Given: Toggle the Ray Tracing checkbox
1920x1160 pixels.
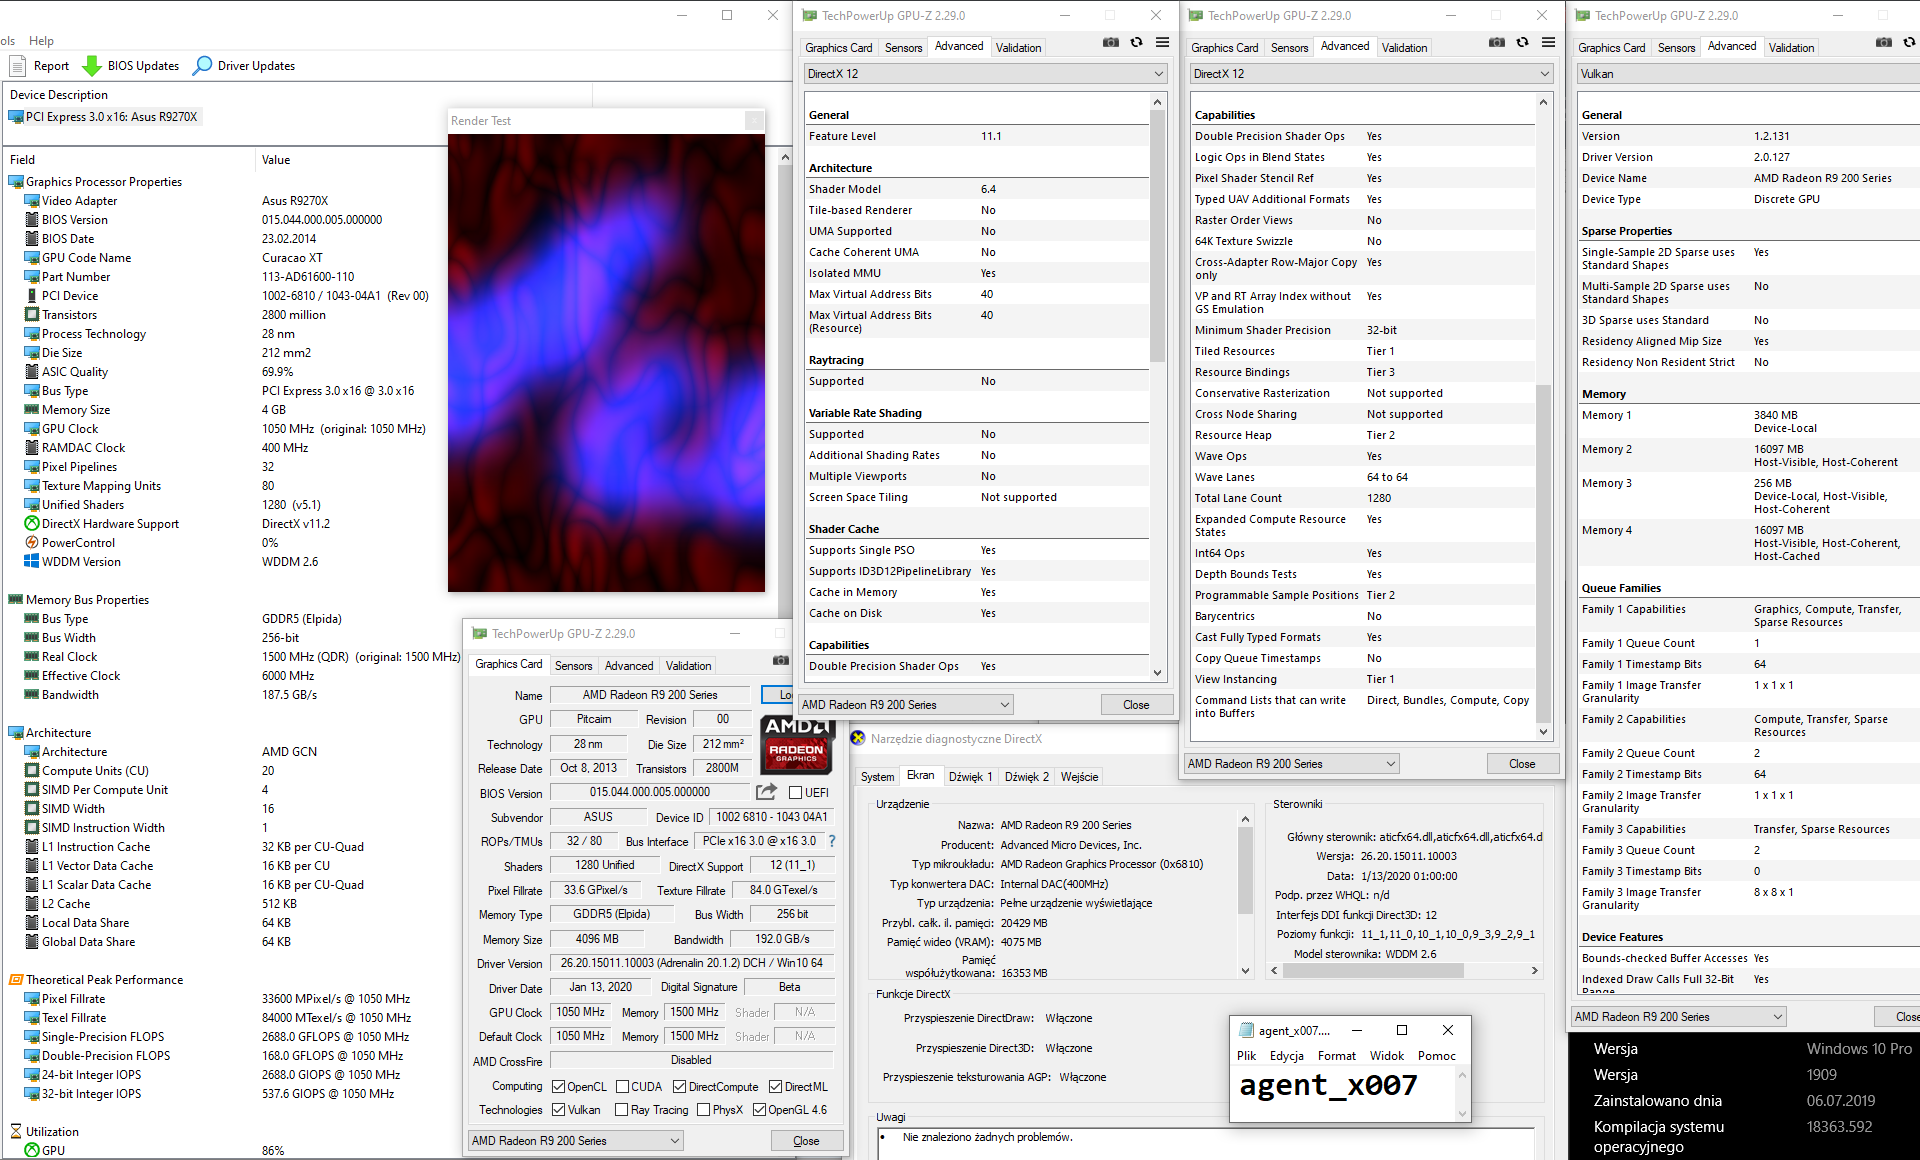Looking at the screenshot, I should pos(621,1110).
